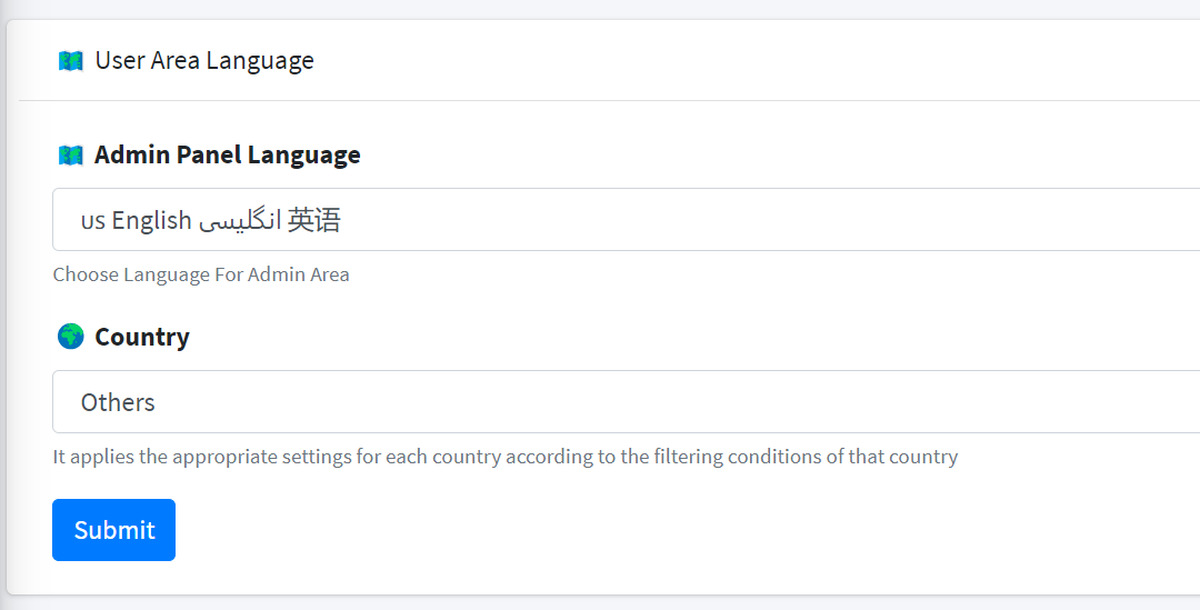Click the word 'Submit' on the button
Image resolution: width=1200 pixels, height=610 pixels.
click(x=114, y=530)
